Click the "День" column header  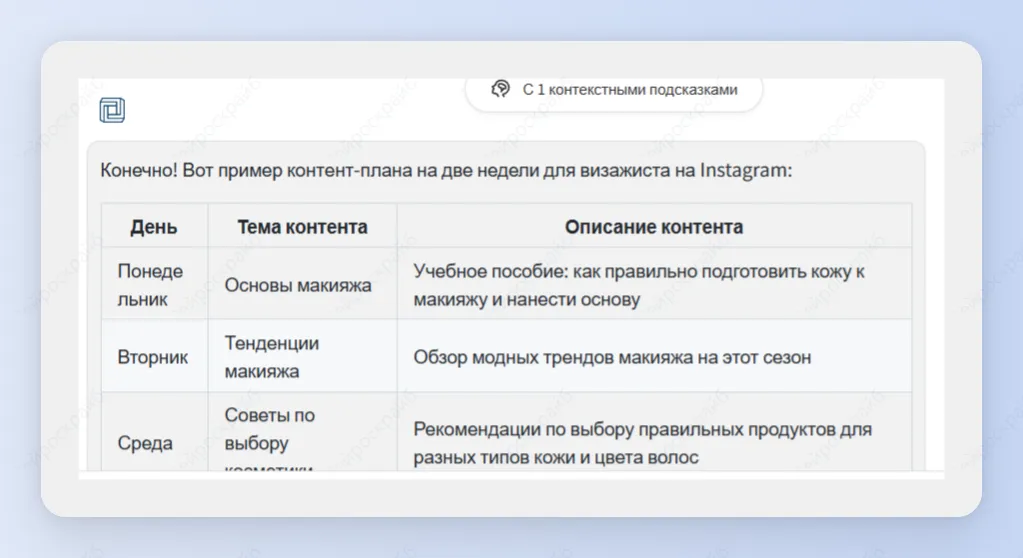pyautogui.click(x=154, y=226)
